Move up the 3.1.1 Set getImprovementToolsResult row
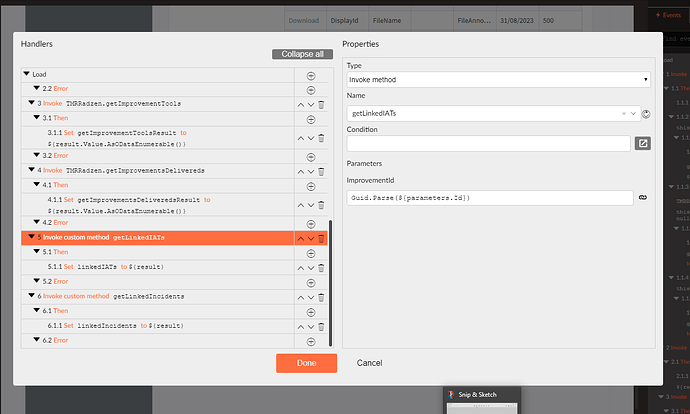 (x=301, y=138)
